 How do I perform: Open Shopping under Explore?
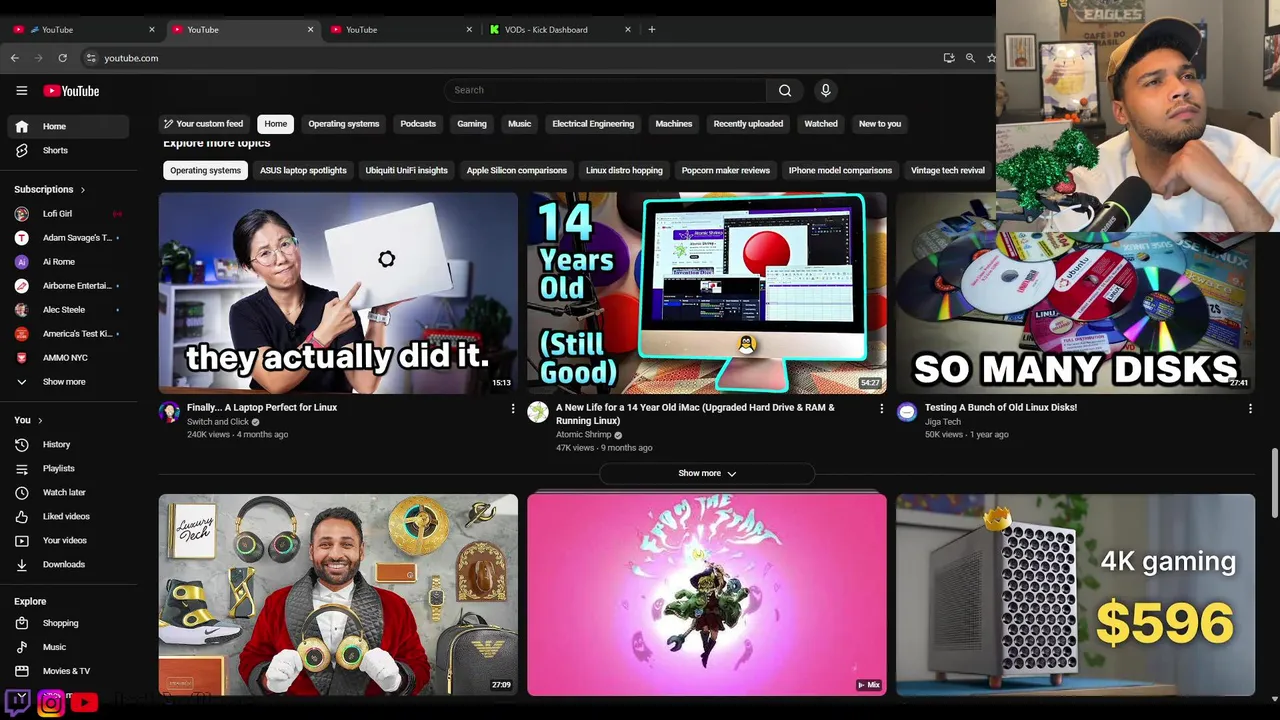click(68, 623)
